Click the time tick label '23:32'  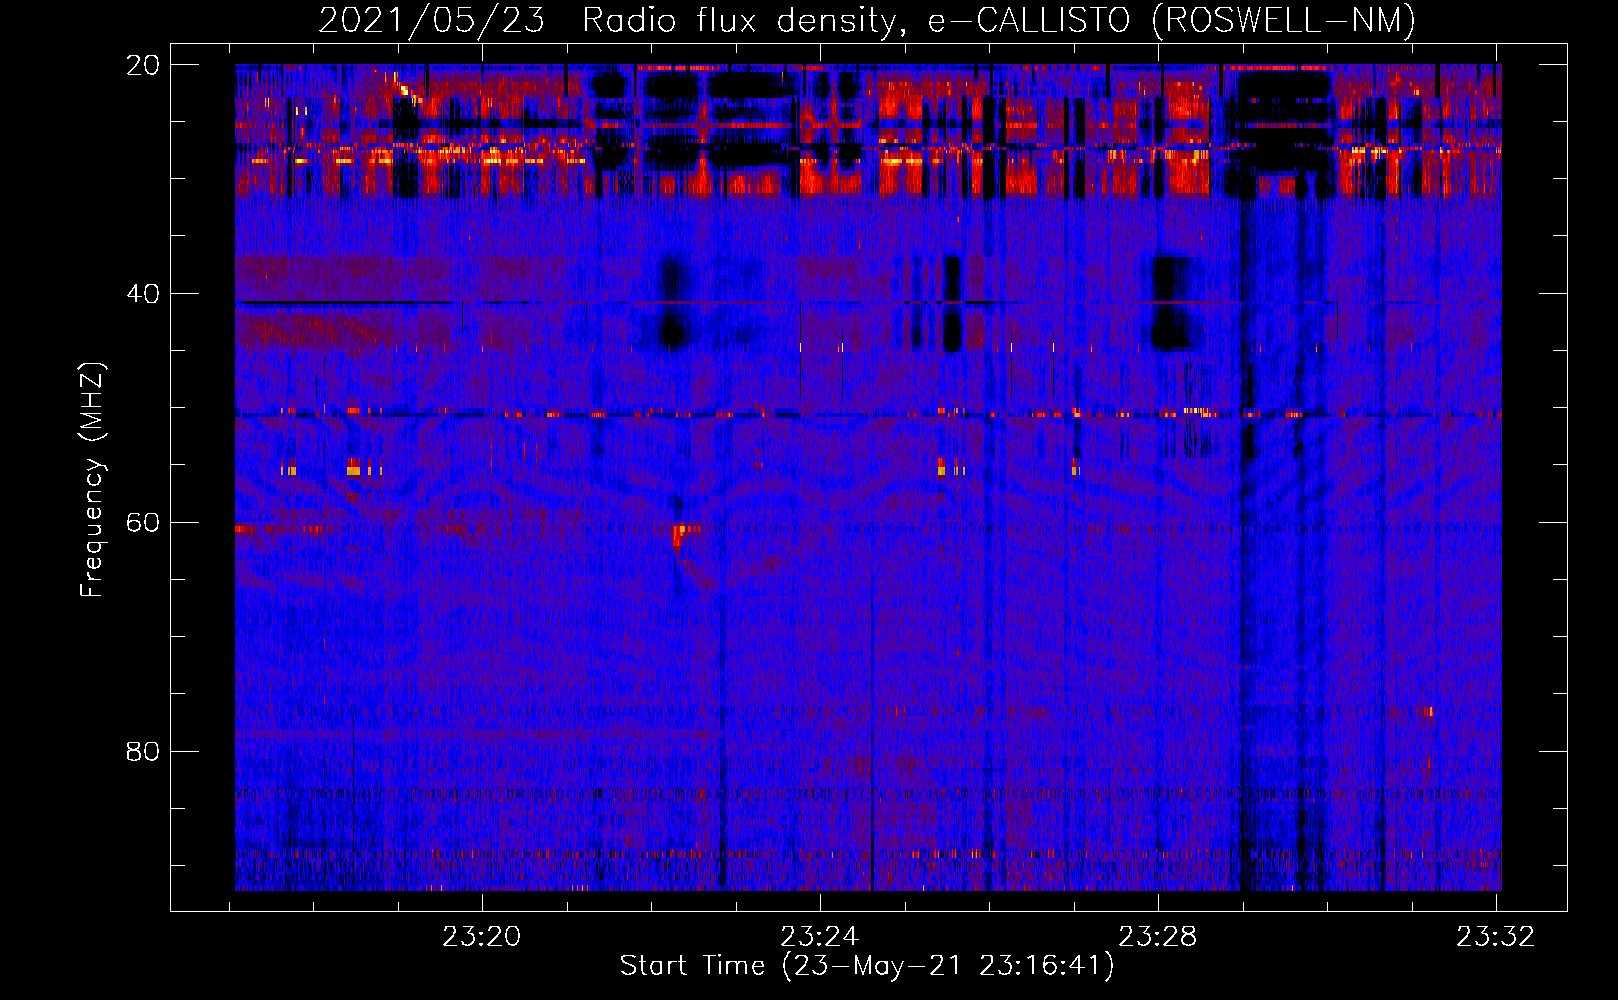tap(1496, 937)
